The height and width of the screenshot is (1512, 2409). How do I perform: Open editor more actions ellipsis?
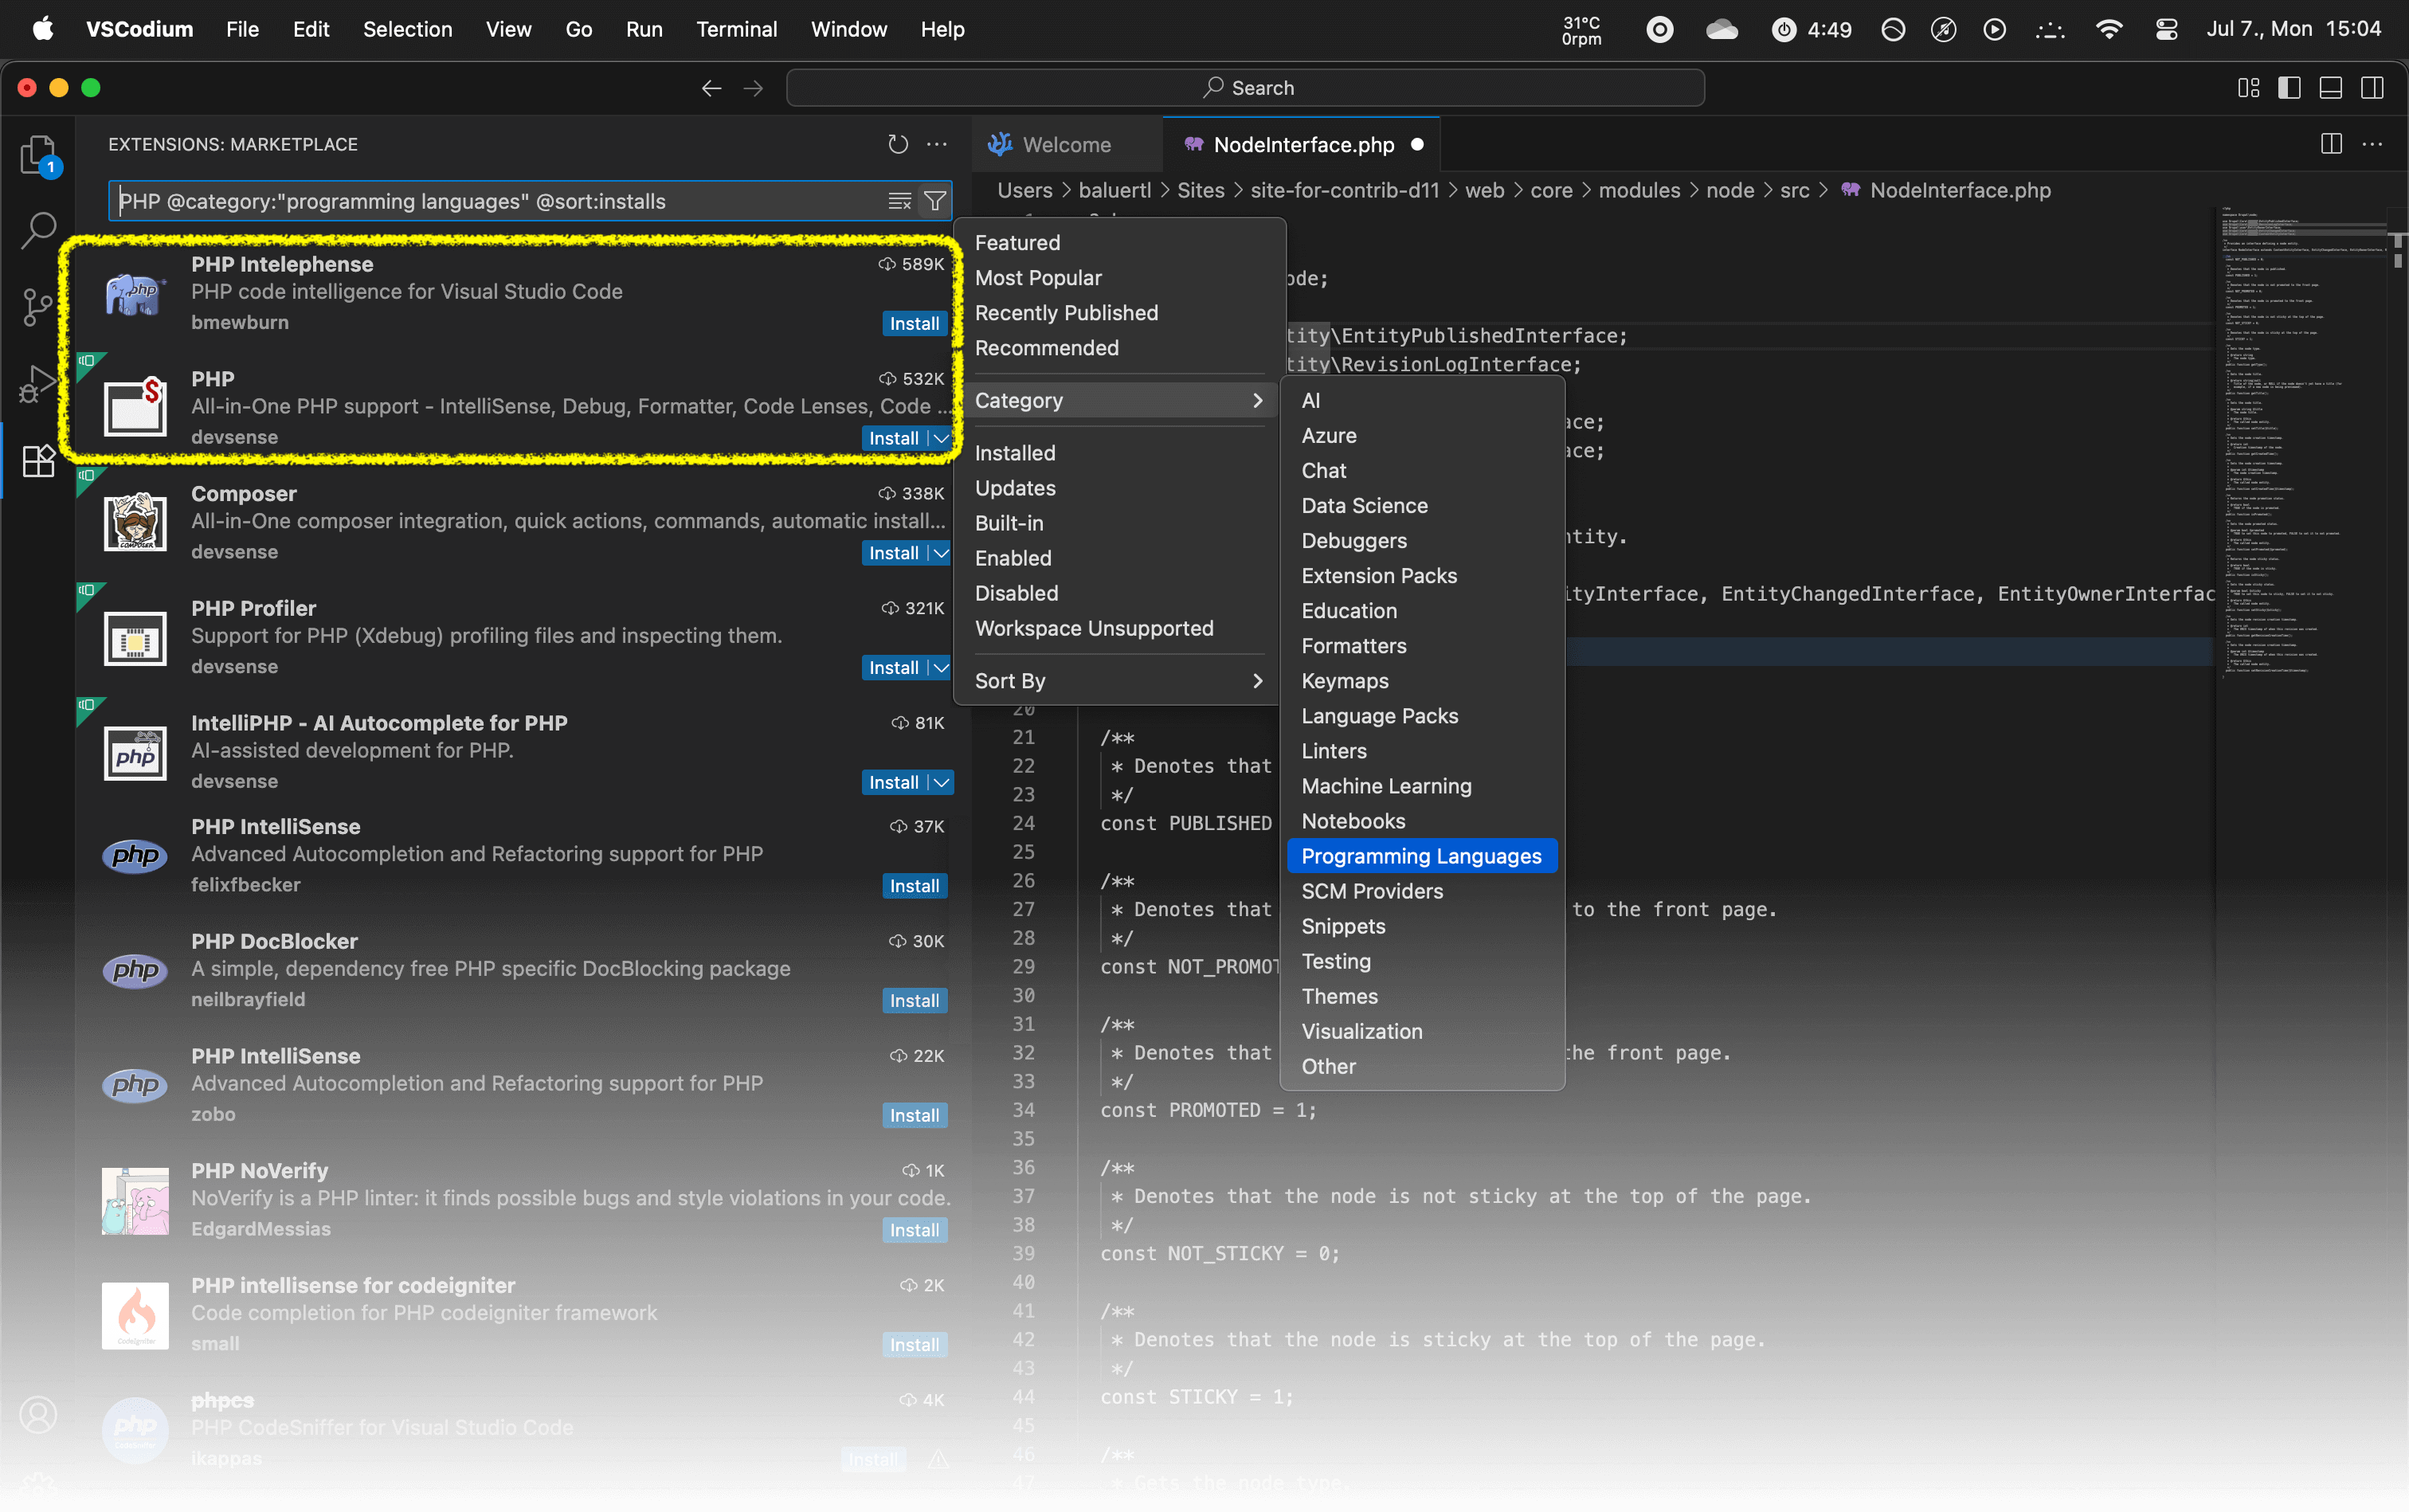point(2371,144)
